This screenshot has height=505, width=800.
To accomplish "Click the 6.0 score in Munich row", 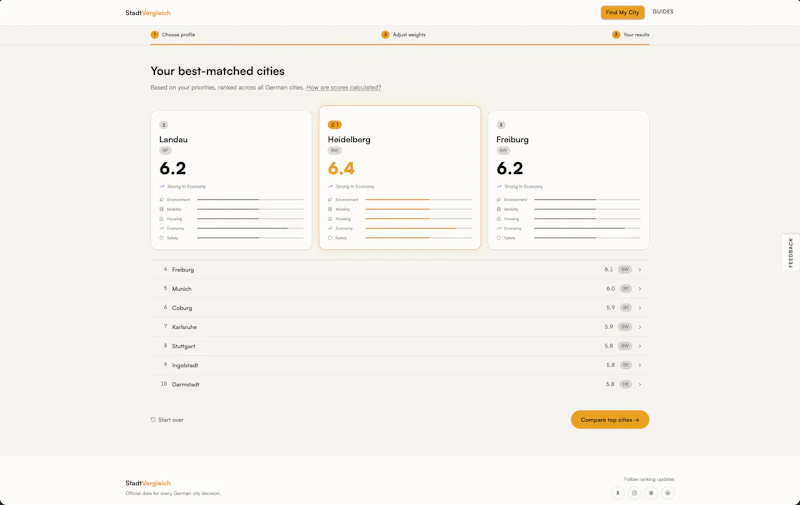I will coord(611,289).
